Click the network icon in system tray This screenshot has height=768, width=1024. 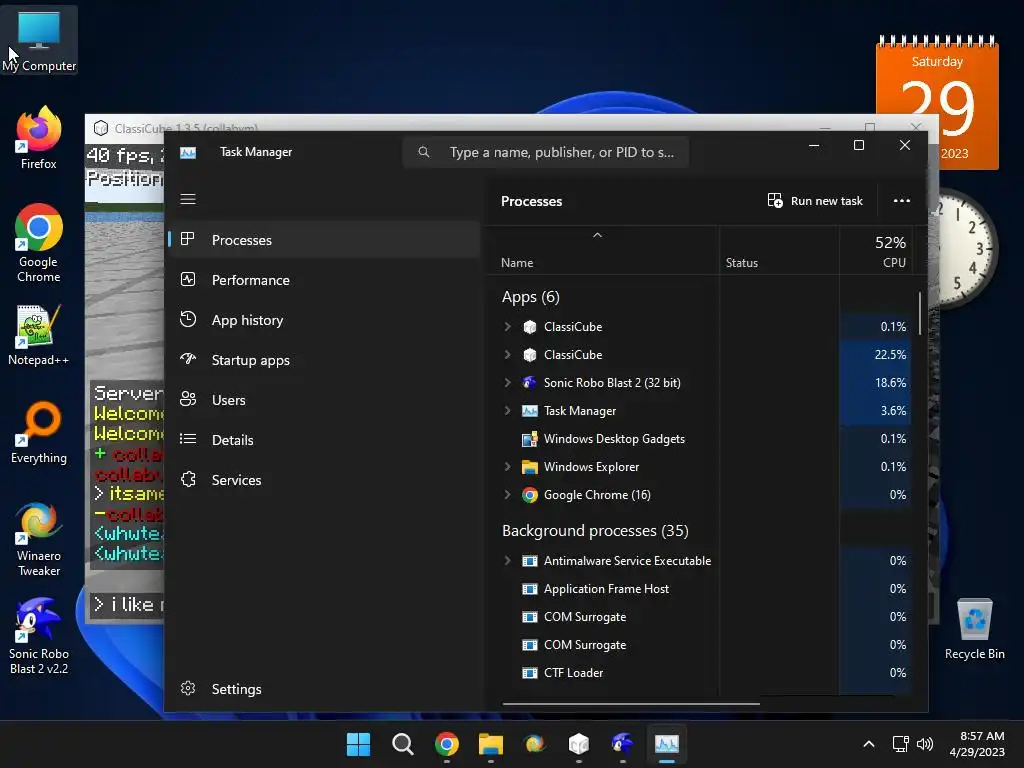coord(901,744)
